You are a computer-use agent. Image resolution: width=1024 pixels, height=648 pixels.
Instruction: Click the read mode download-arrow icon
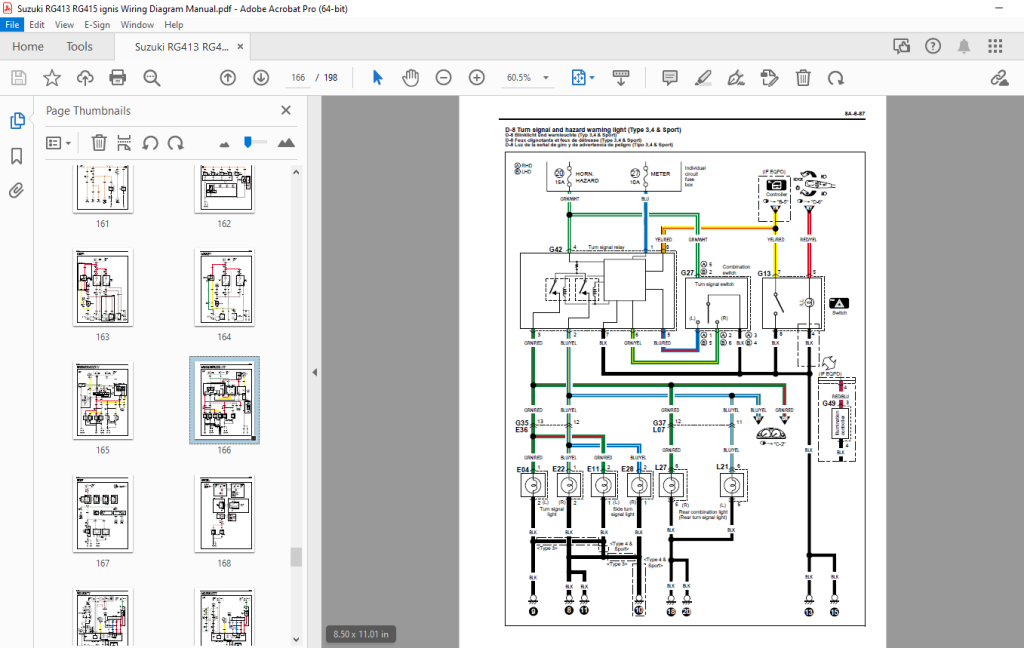(621, 78)
